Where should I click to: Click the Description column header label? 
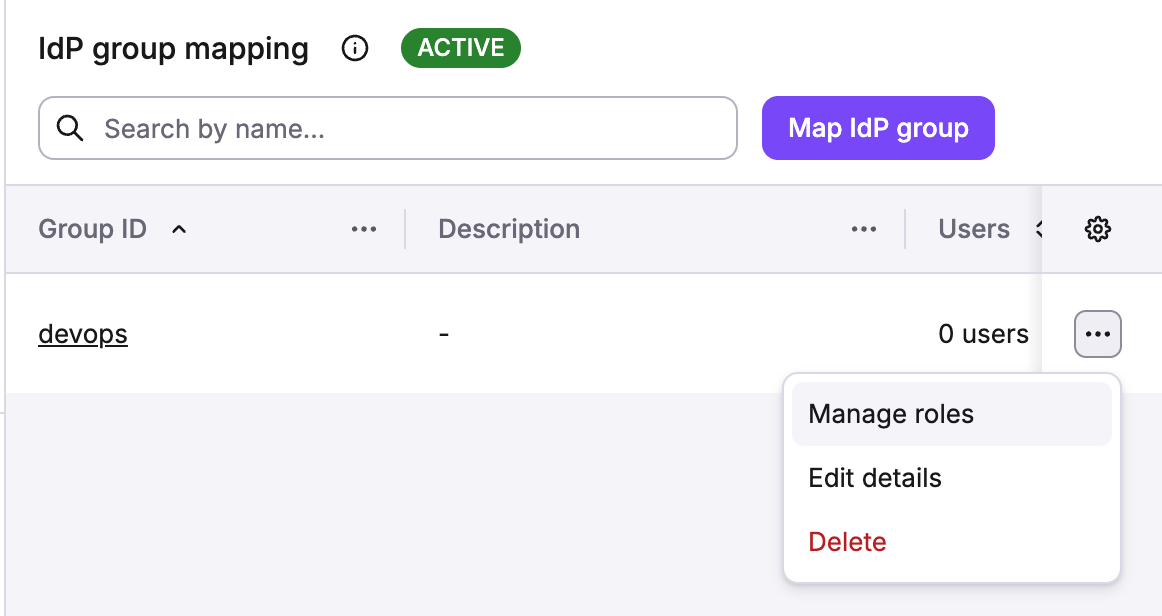tap(509, 229)
